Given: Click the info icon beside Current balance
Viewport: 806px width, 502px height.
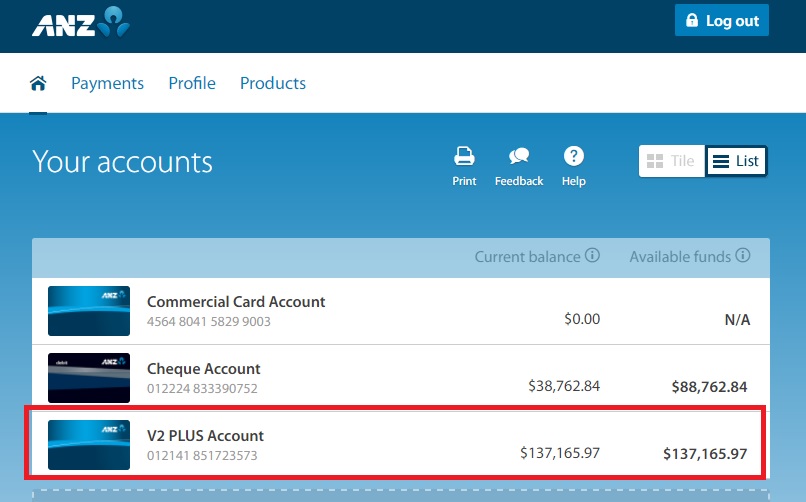Looking at the screenshot, I should [x=592, y=255].
